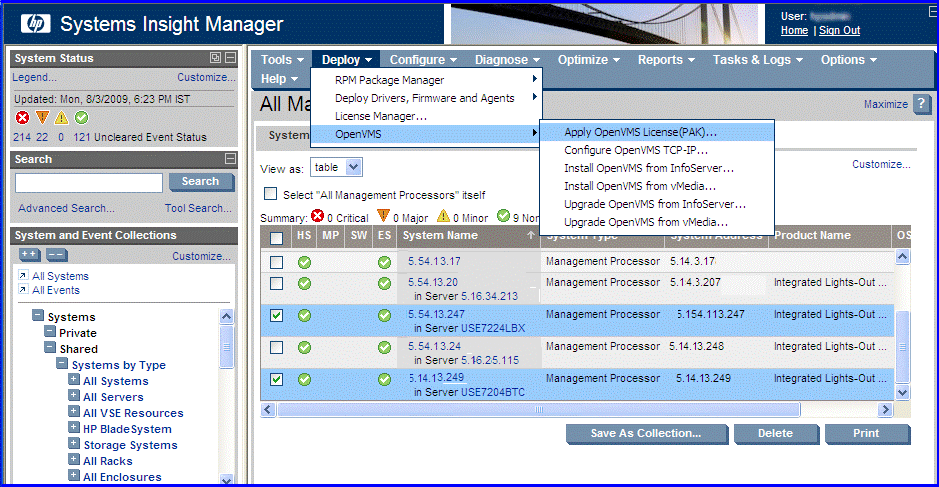This screenshot has width=939, height=487.
Task: Open the View as table dropdown
Action: click(337, 167)
